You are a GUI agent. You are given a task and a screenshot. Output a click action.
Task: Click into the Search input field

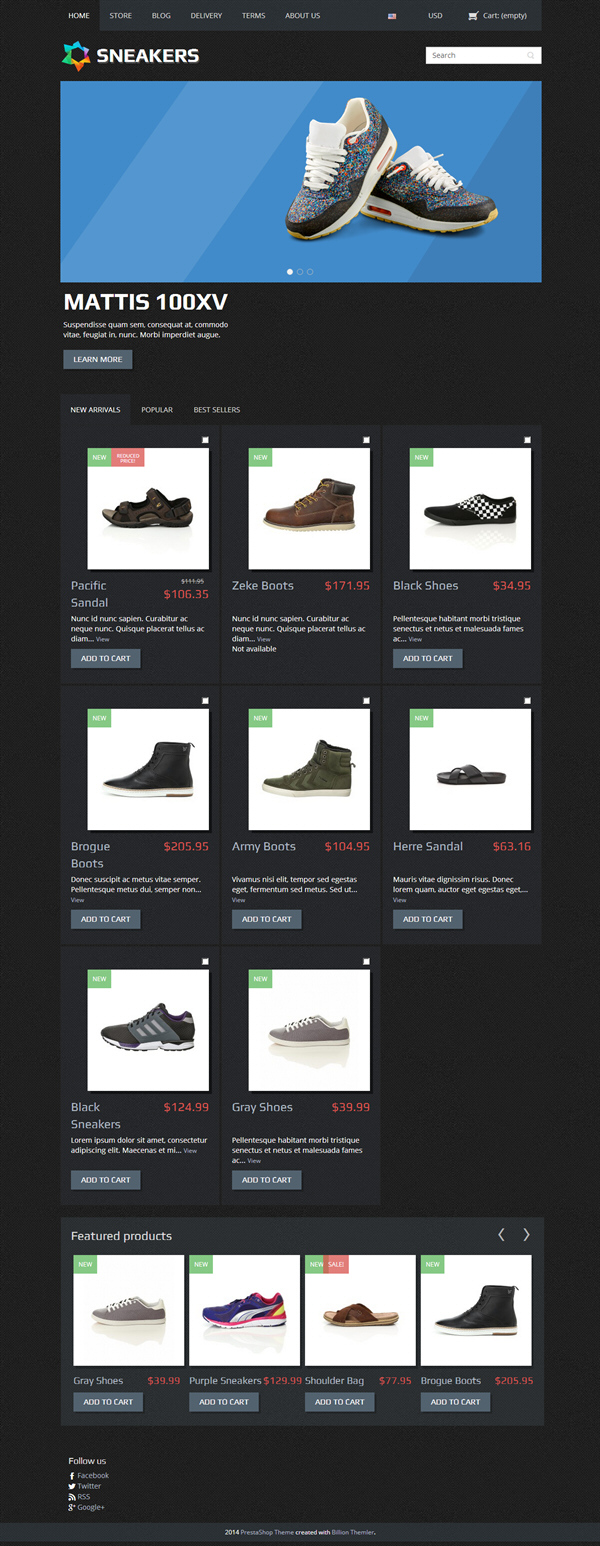(476, 56)
